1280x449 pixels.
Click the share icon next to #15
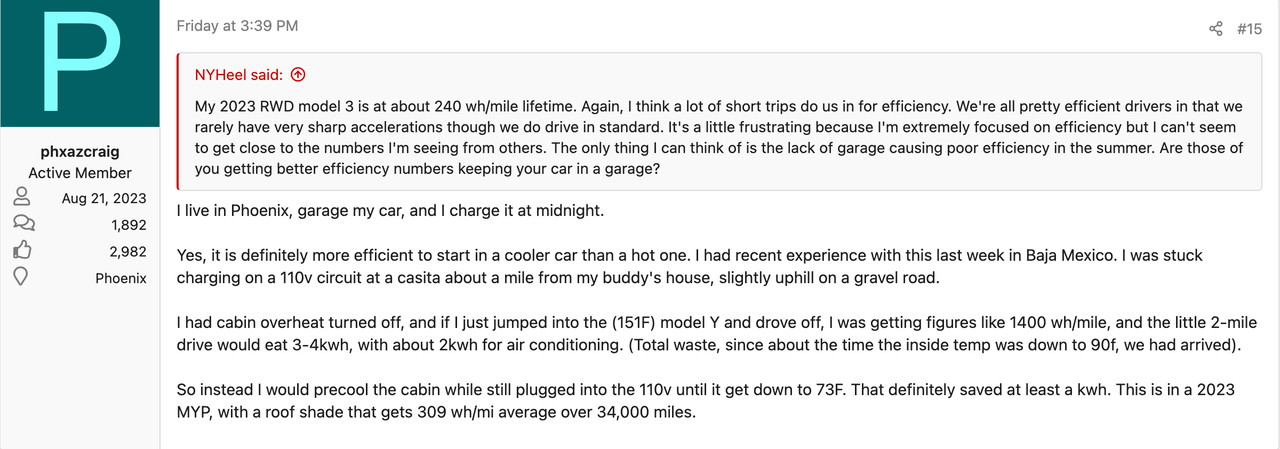[1216, 29]
